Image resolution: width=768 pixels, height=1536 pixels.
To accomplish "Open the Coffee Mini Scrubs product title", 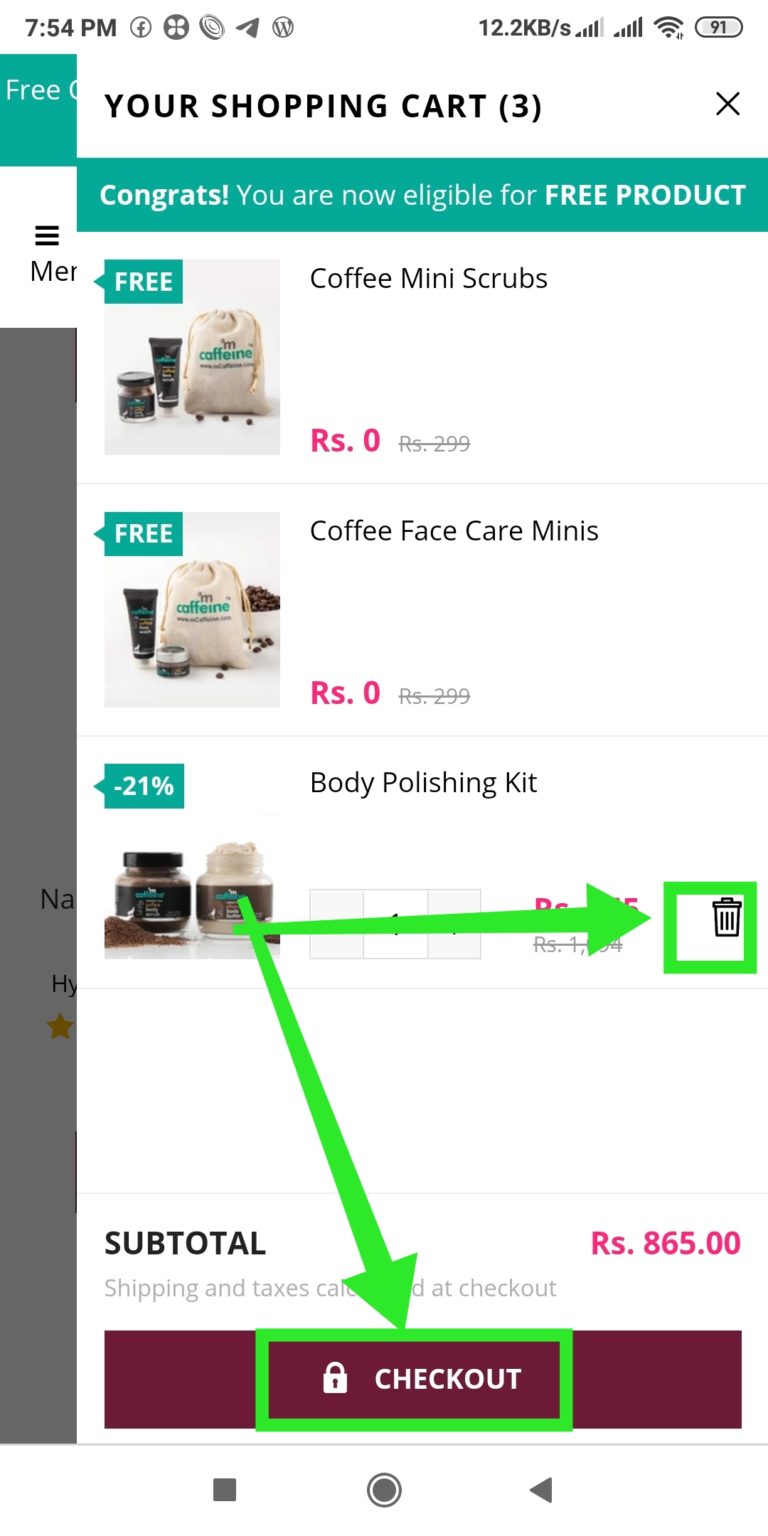I will click(429, 278).
